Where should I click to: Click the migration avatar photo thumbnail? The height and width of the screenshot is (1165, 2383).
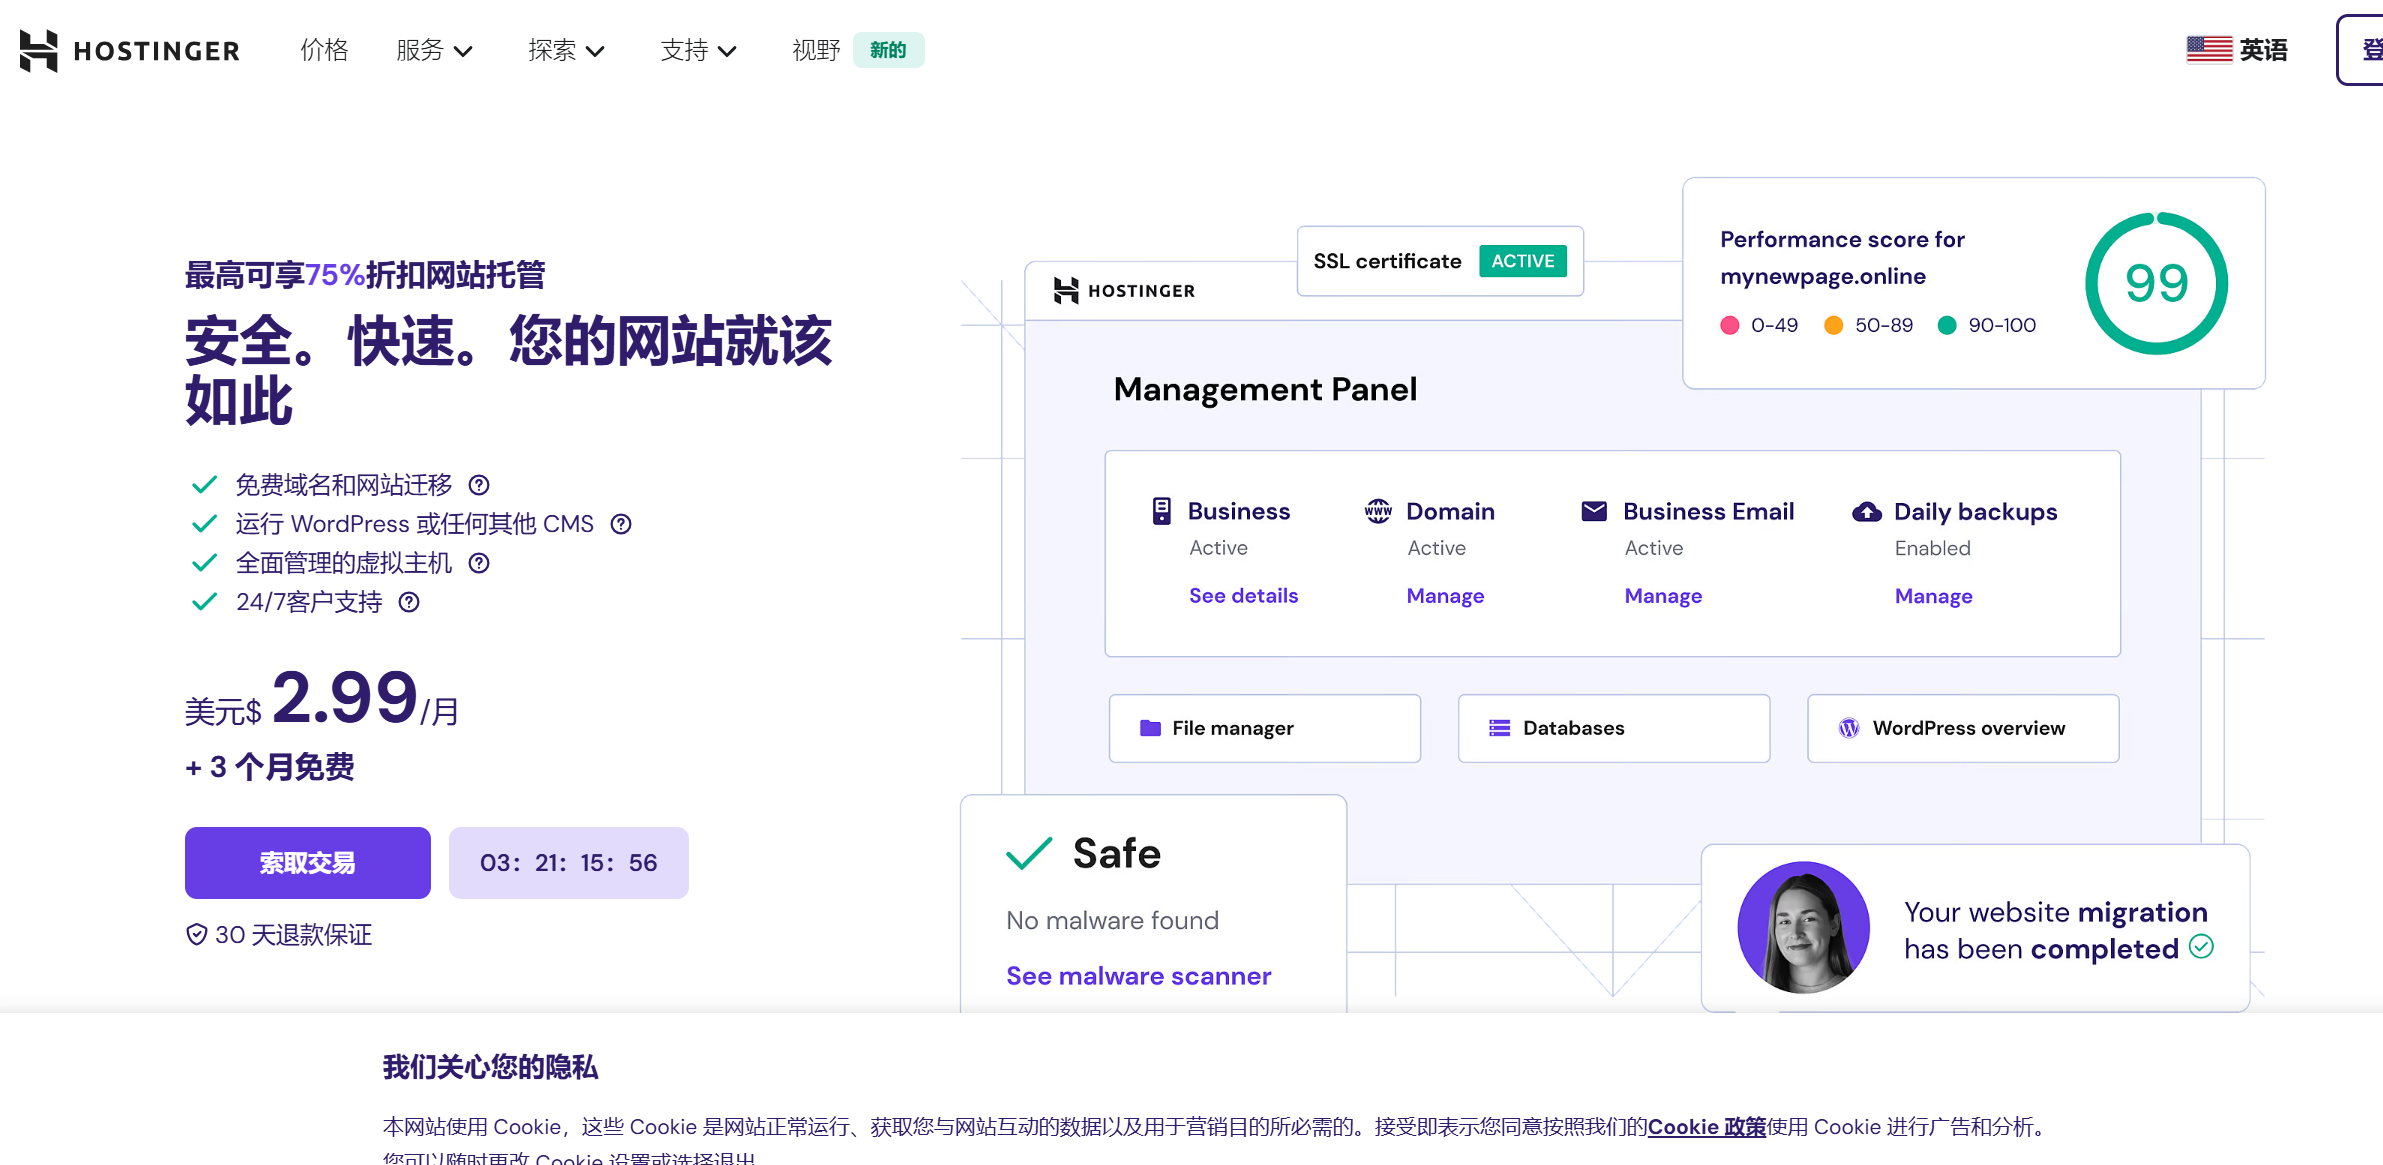1803,927
